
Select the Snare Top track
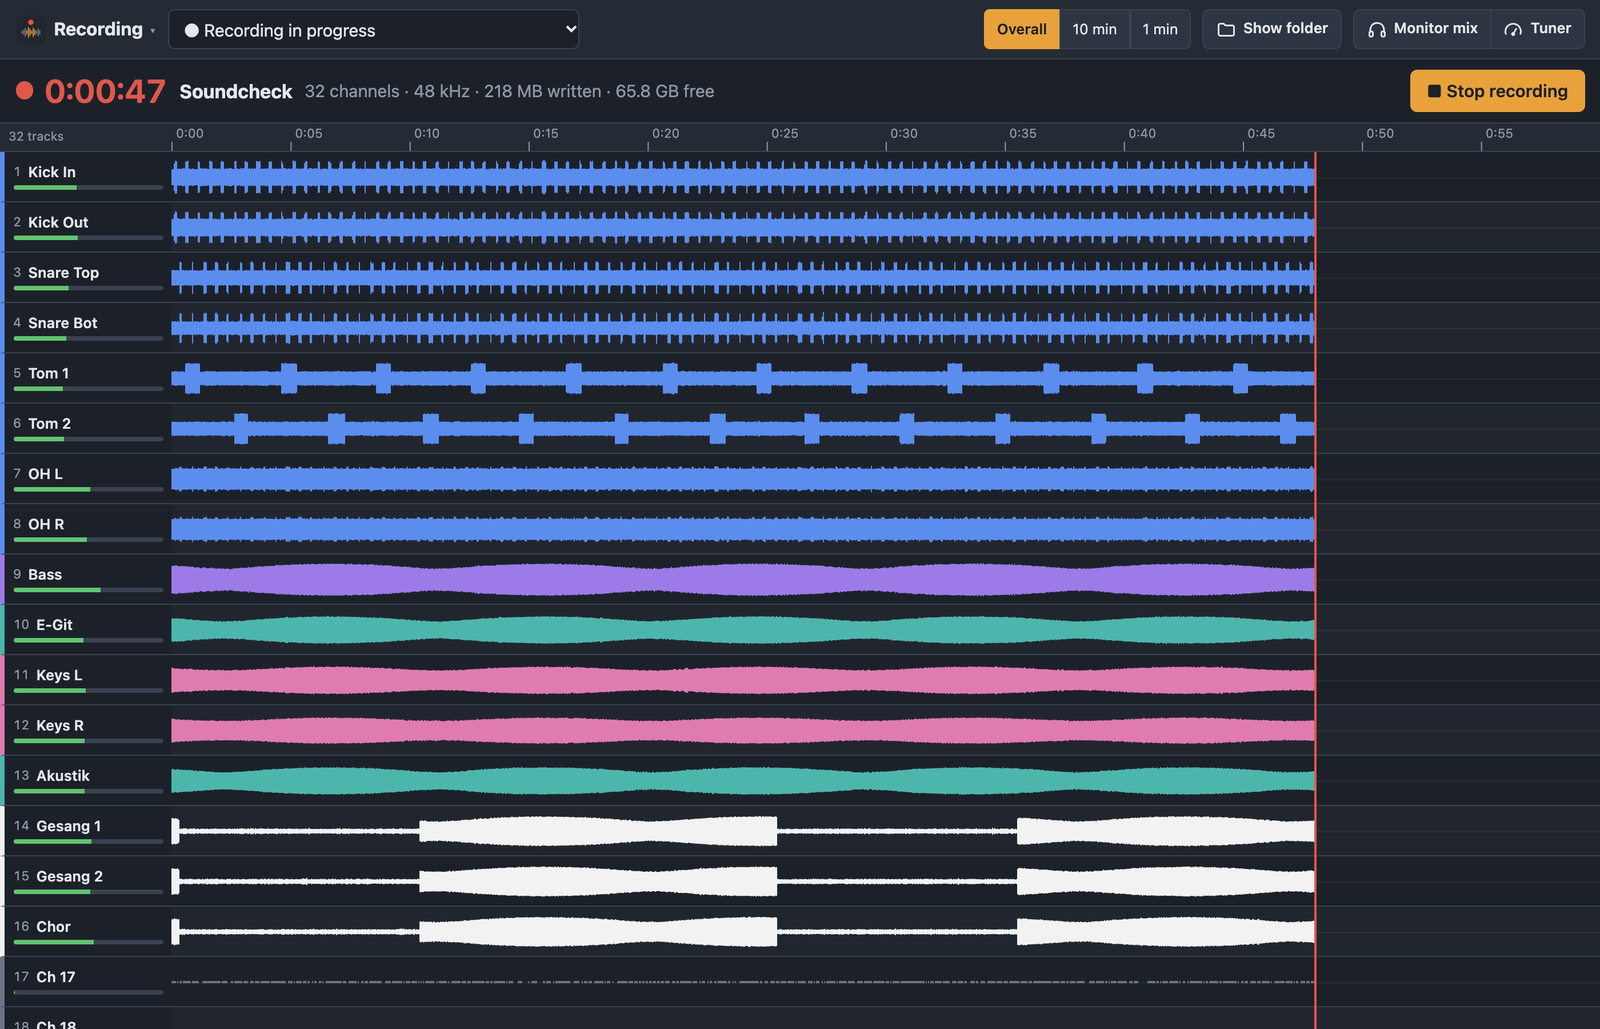click(85, 277)
